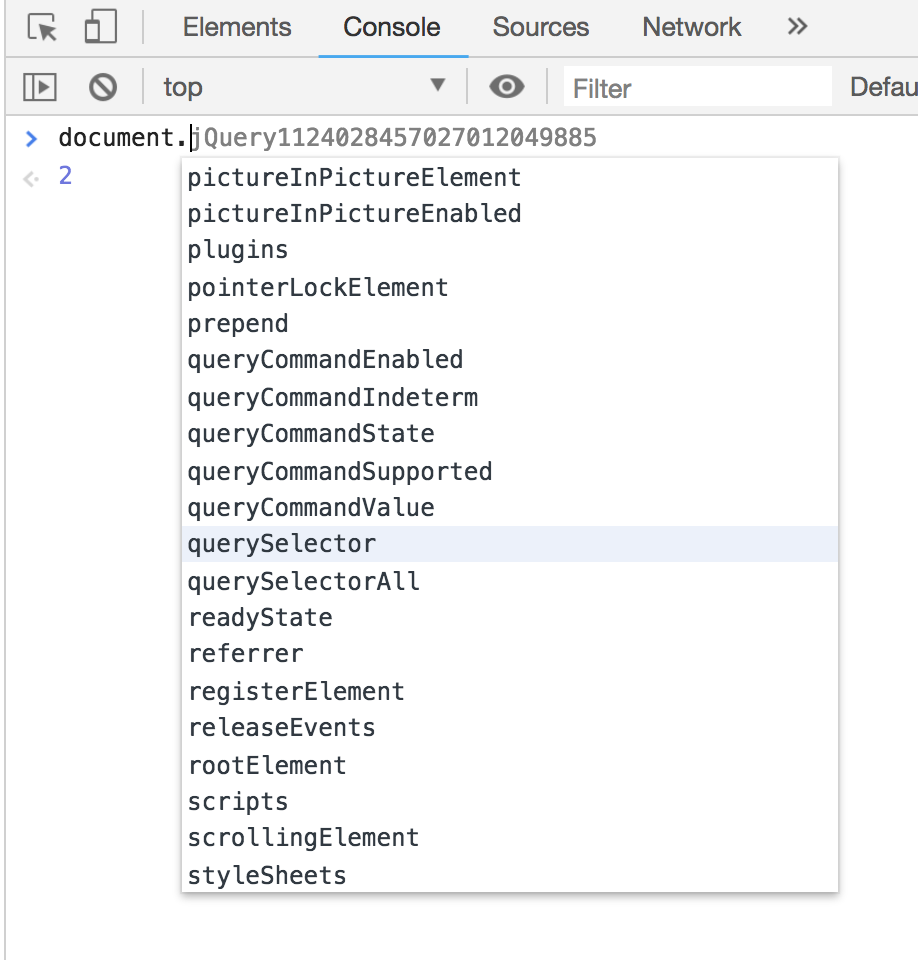The height and width of the screenshot is (960, 918).
Task: Focus the console Filter field
Action: point(698,88)
